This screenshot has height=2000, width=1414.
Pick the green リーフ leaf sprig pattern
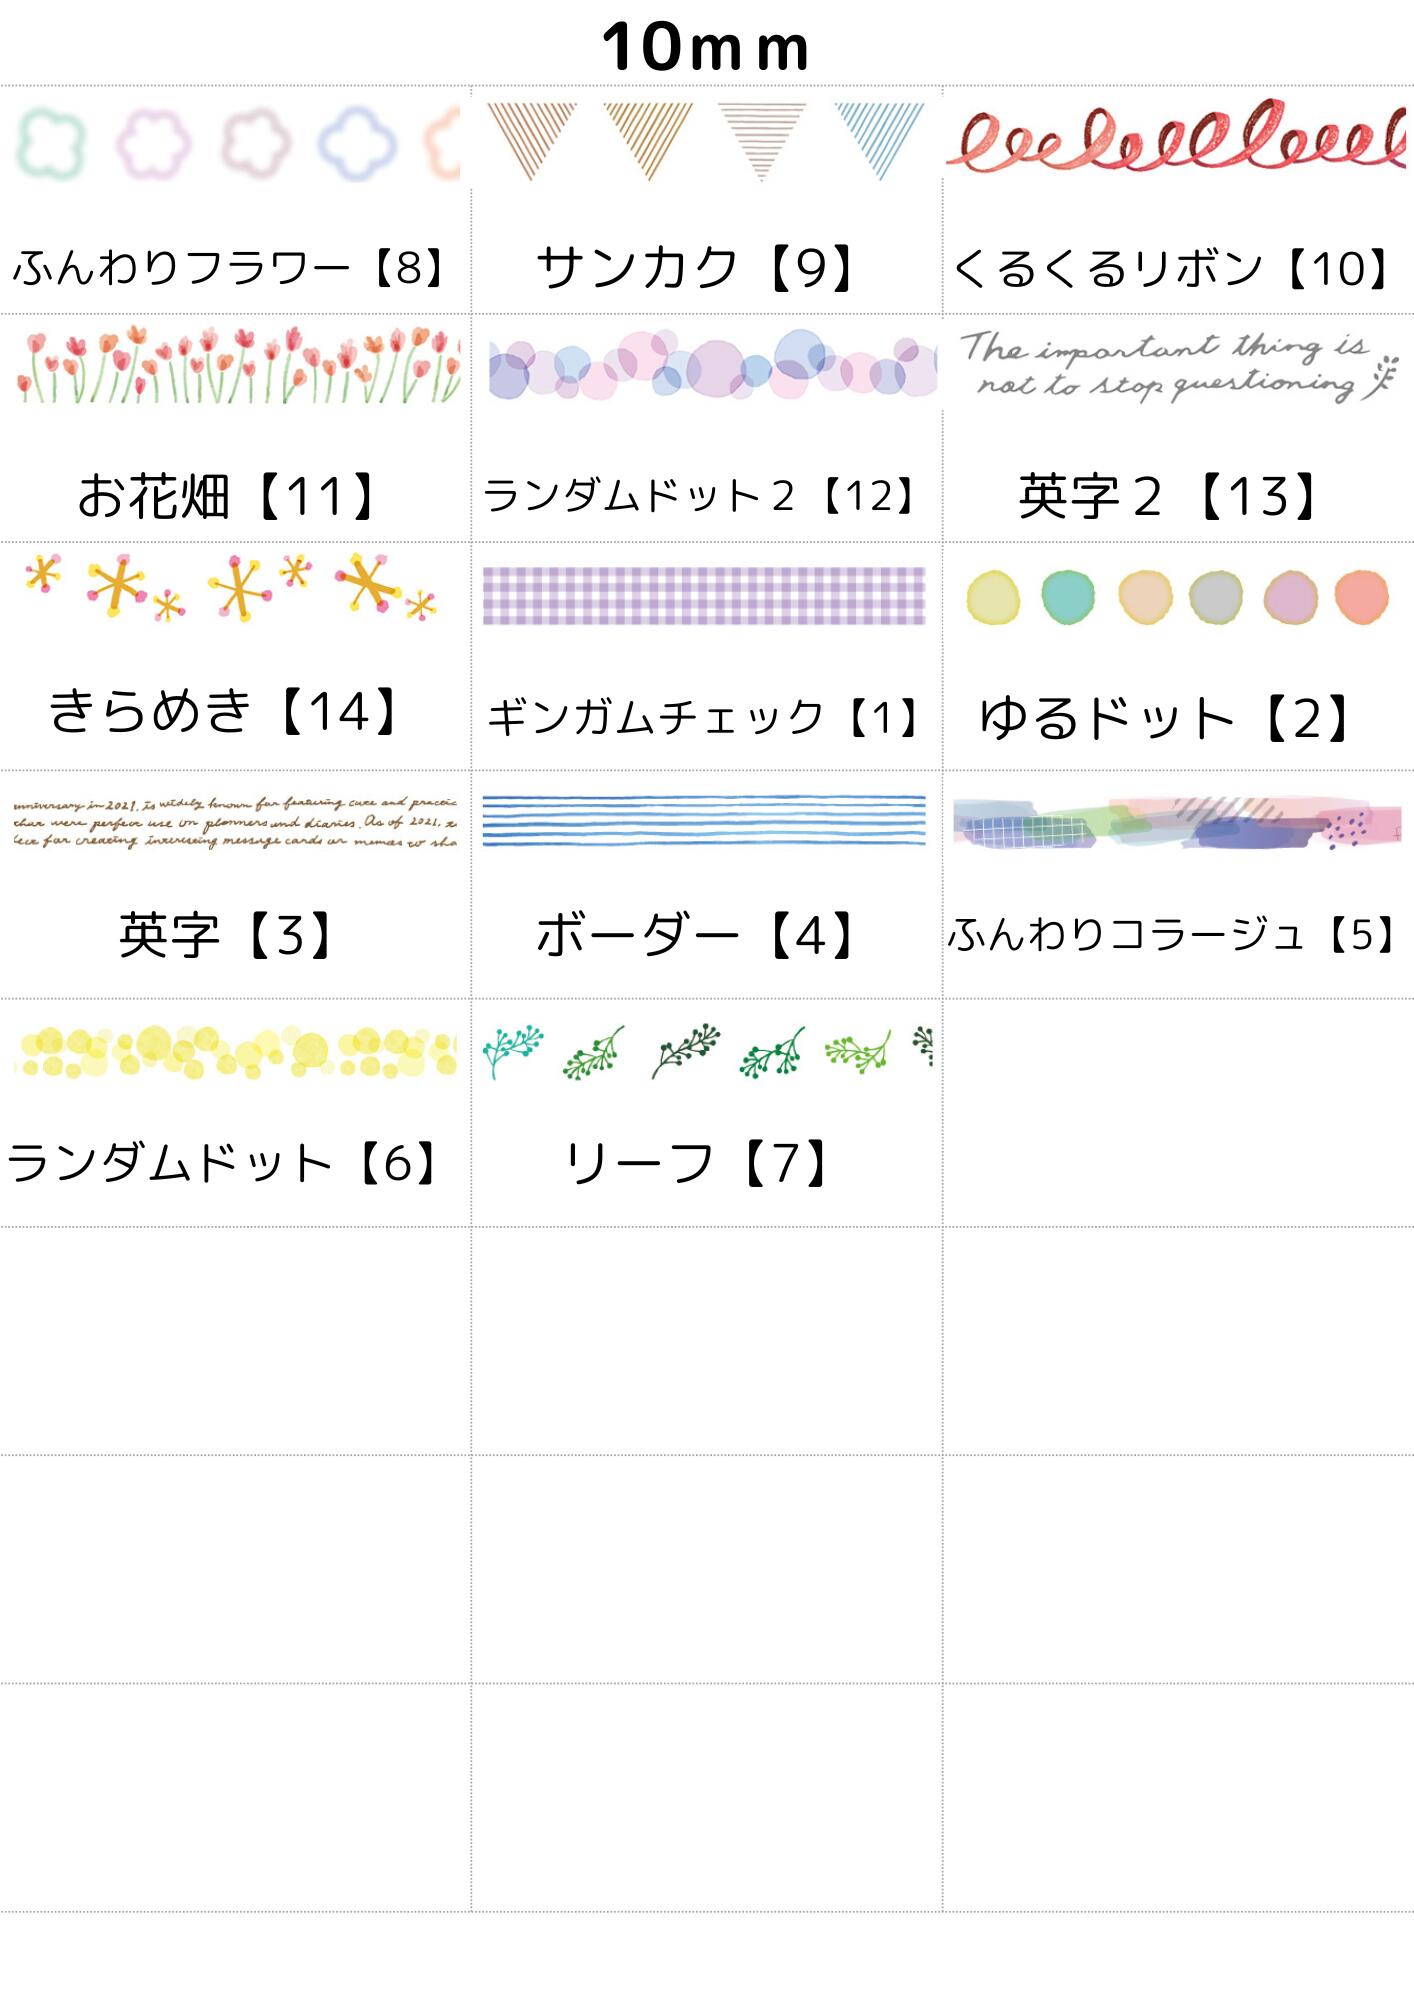706,1051
